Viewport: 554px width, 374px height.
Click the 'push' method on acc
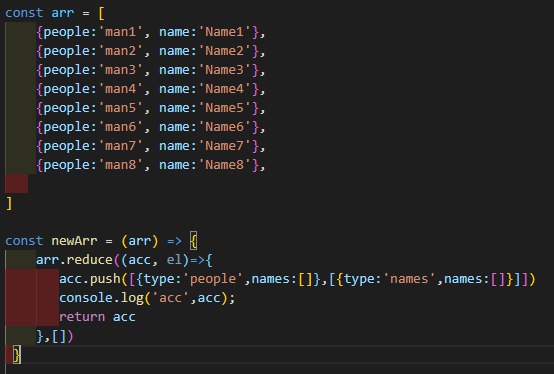tap(105, 279)
